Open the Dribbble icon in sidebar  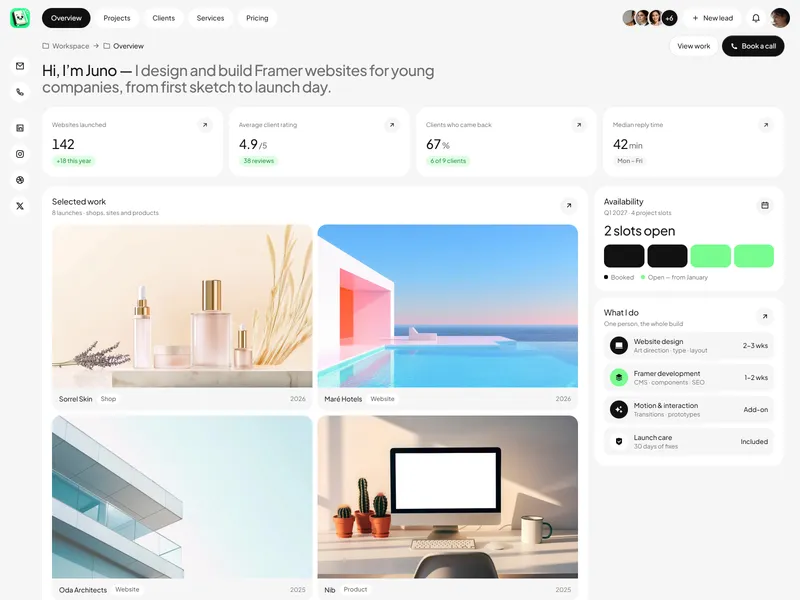click(x=20, y=180)
